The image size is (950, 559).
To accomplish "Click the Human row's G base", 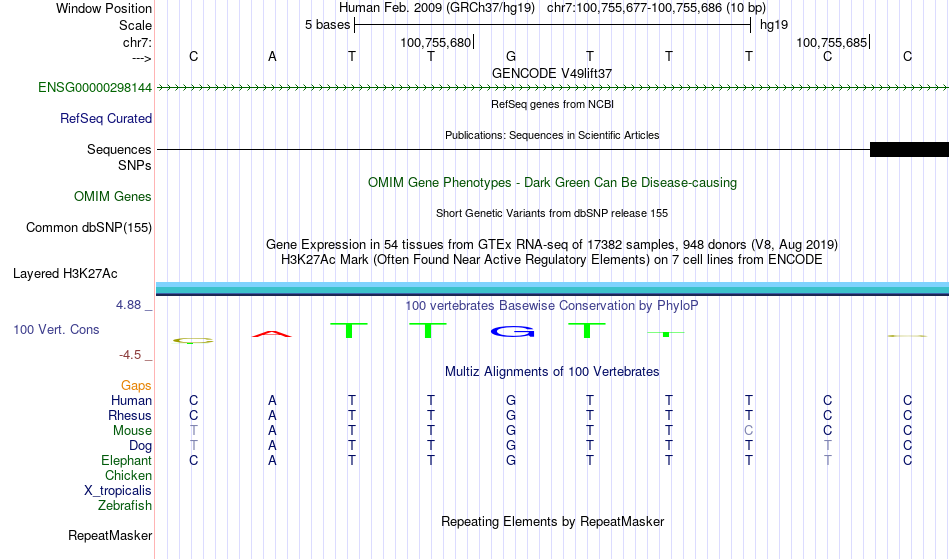I will click(x=511, y=400).
